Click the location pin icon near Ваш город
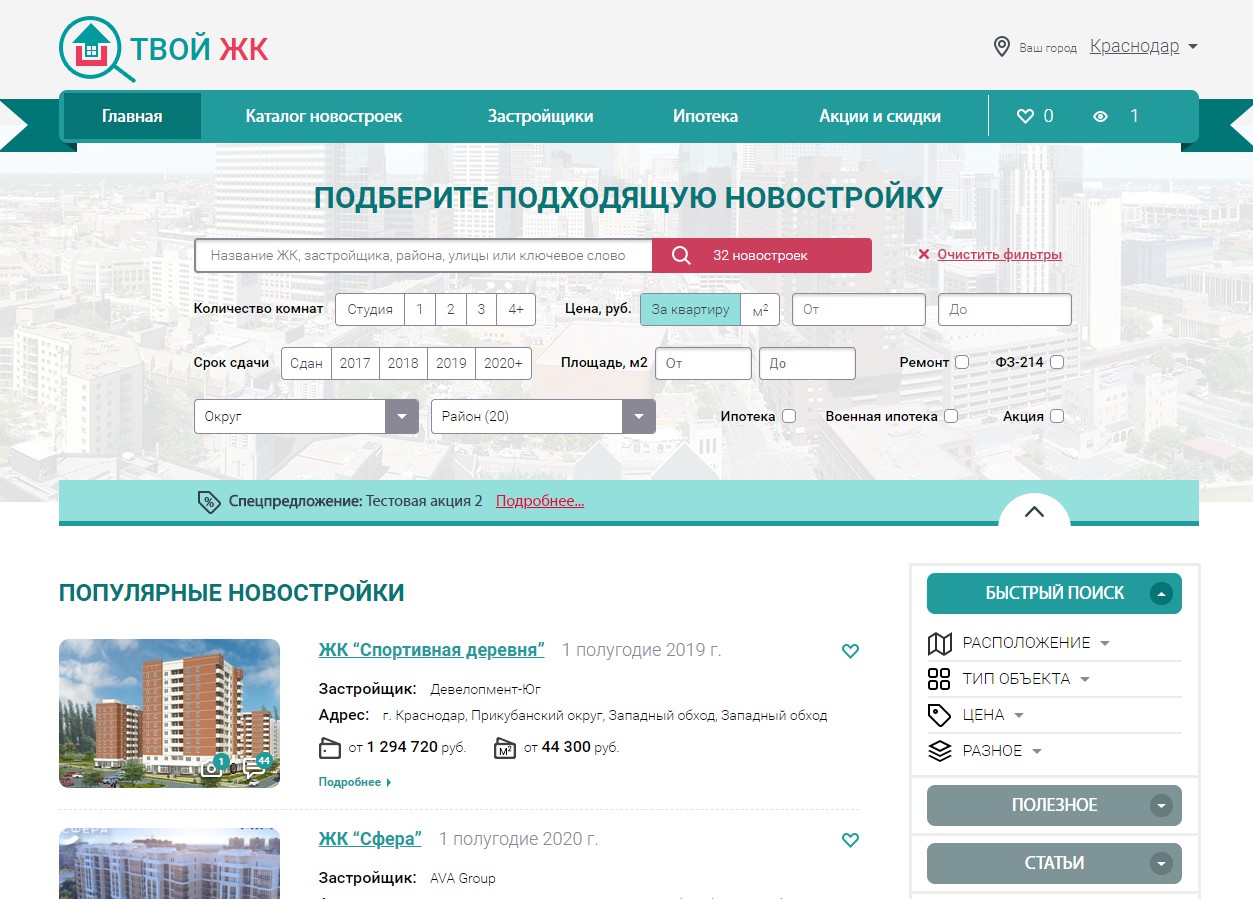The image size is (1253, 899). 1001,47
